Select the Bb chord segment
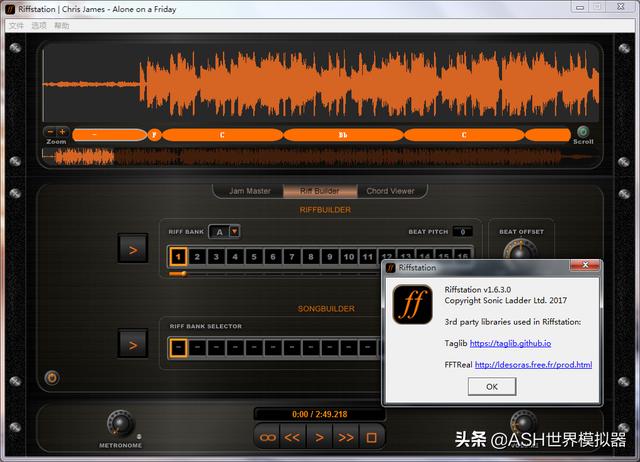The height and width of the screenshot is (462, 640). click(x=343, y=135)
